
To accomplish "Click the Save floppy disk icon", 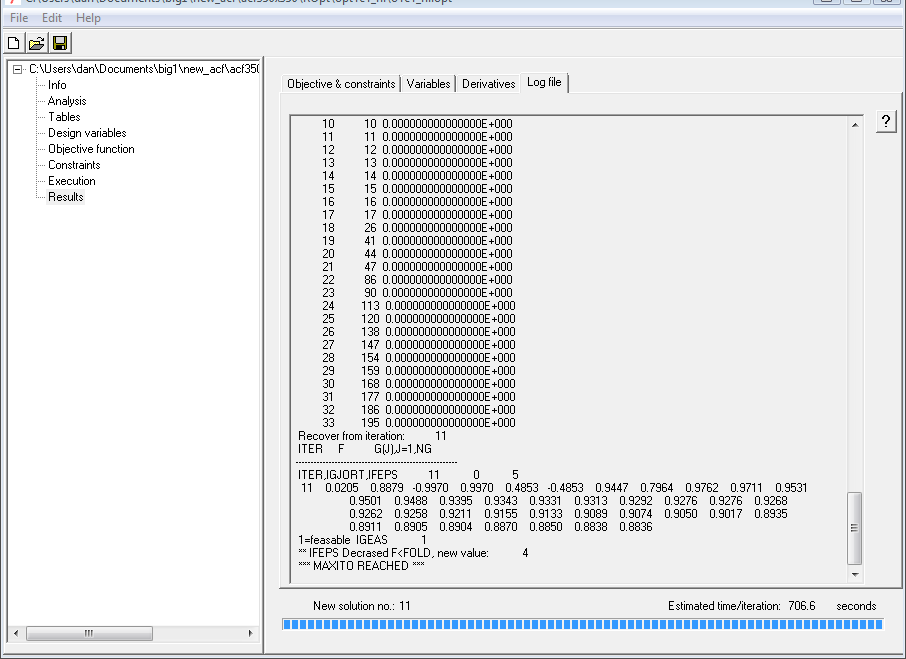I will tap(60, 43).
